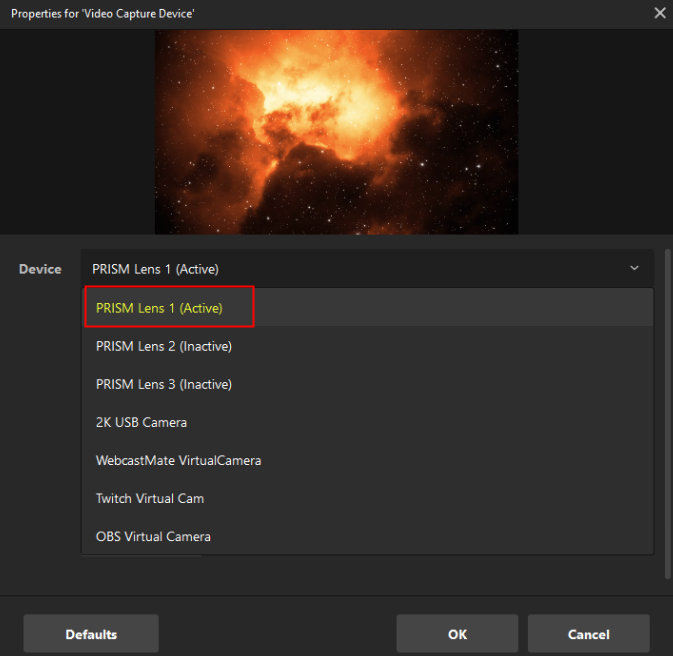Image resolution: width=673 pixels, height=656 pixels.
Task: Click the orange nebula video preview
Action: tap(336, 130)
